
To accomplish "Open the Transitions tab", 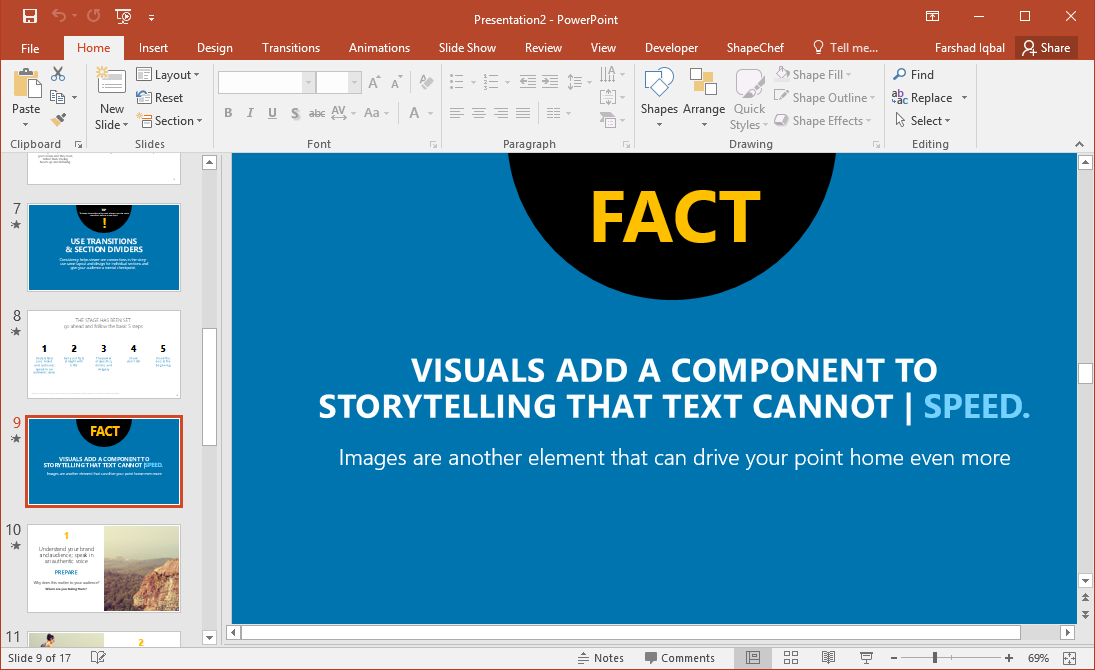I will click(291, 48).
